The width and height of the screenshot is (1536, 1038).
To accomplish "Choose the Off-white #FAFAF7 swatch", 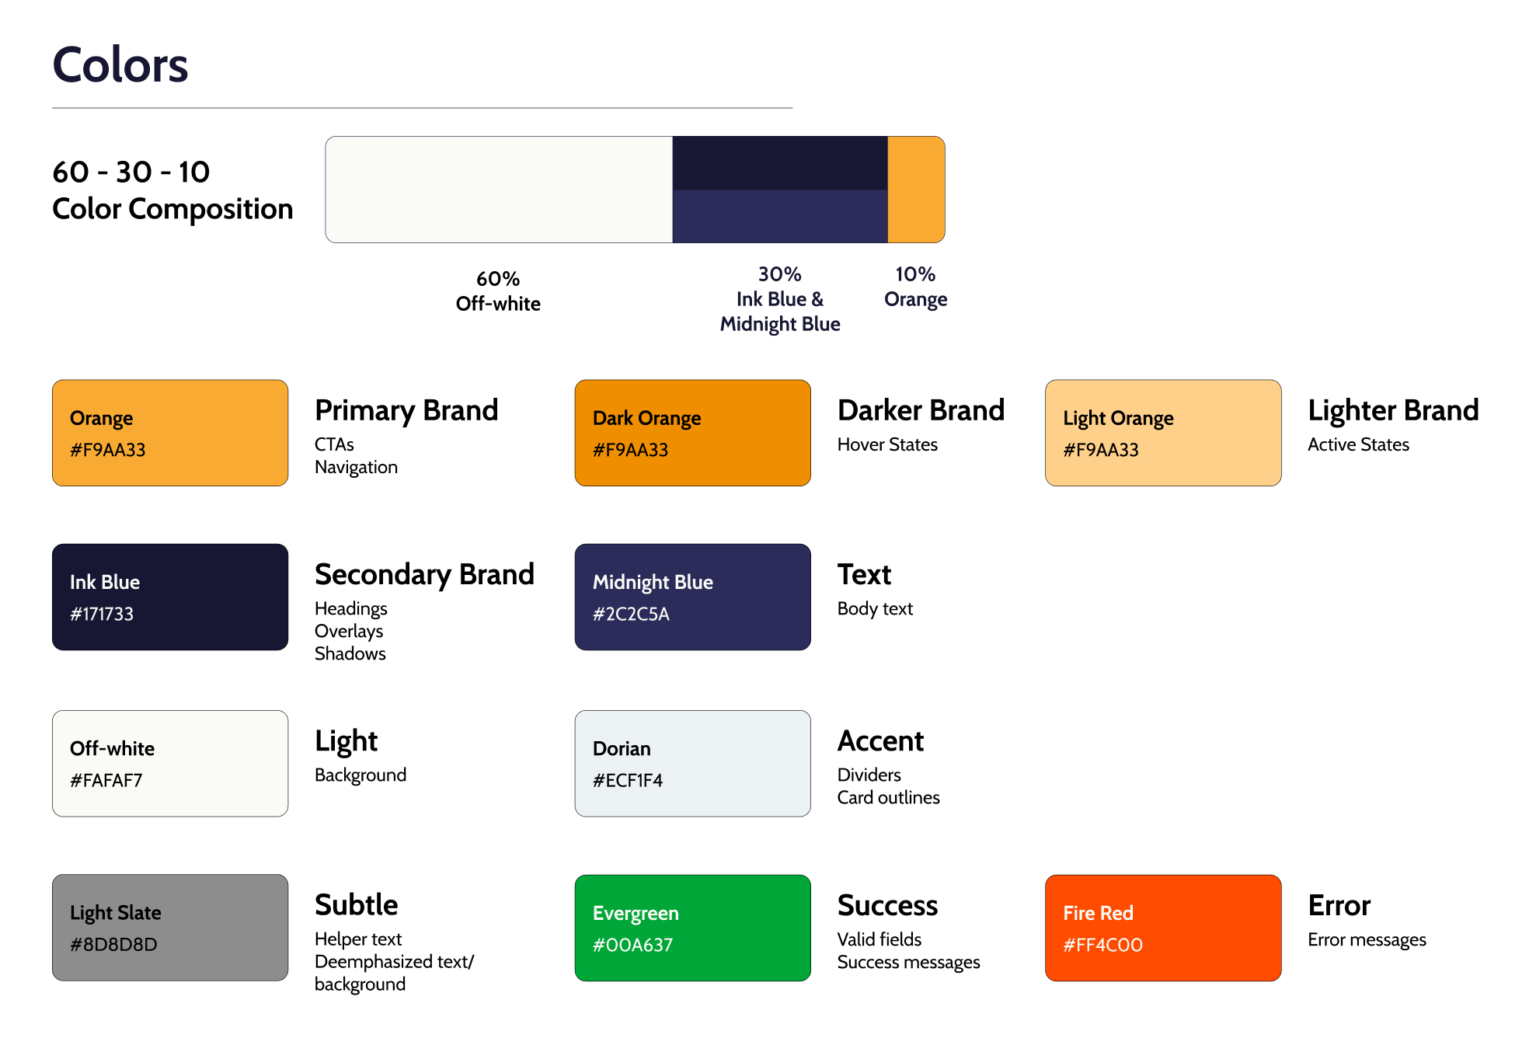I will (x=170, y=763).
